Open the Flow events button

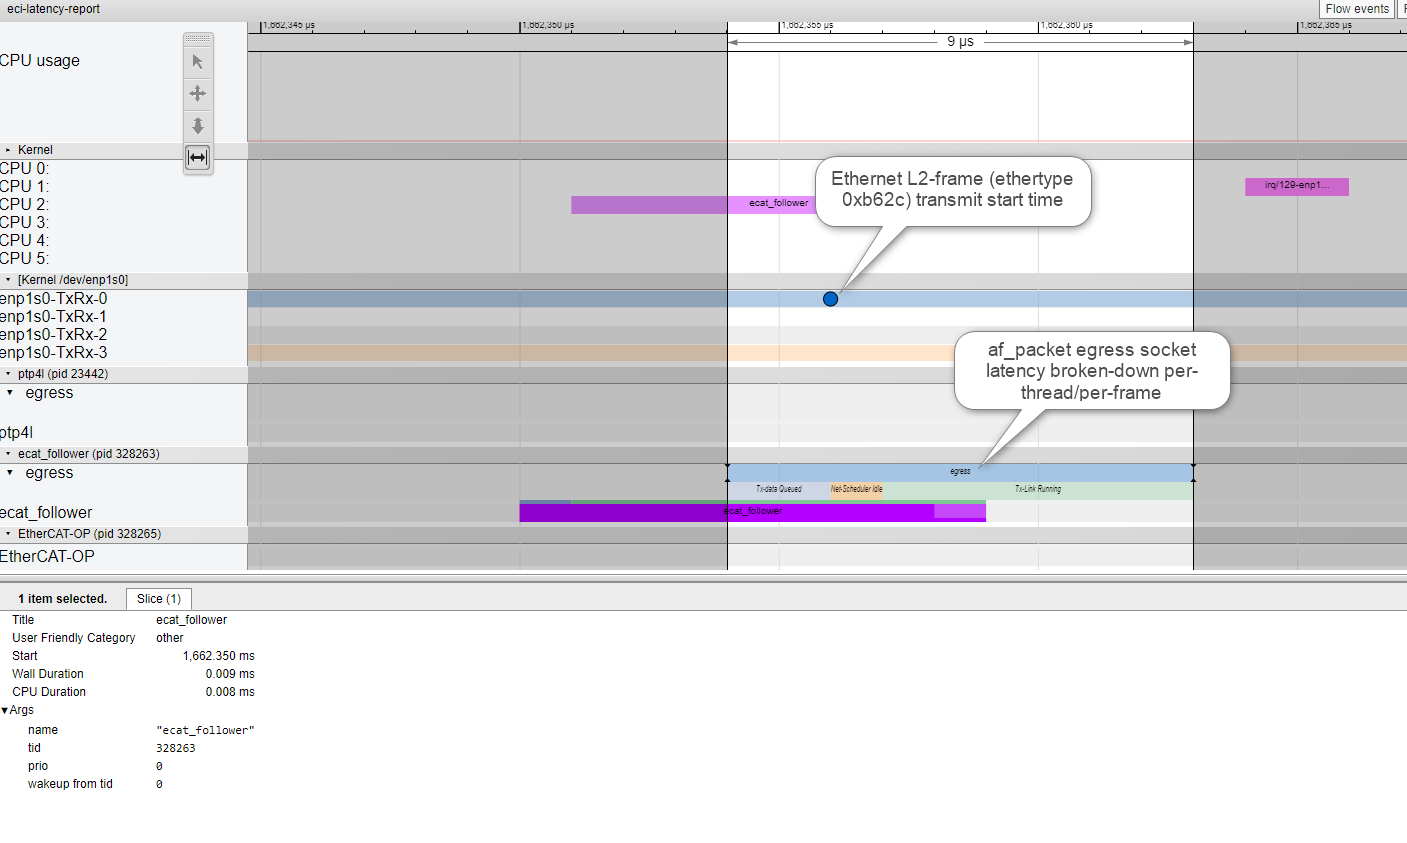click(1357, 9)
